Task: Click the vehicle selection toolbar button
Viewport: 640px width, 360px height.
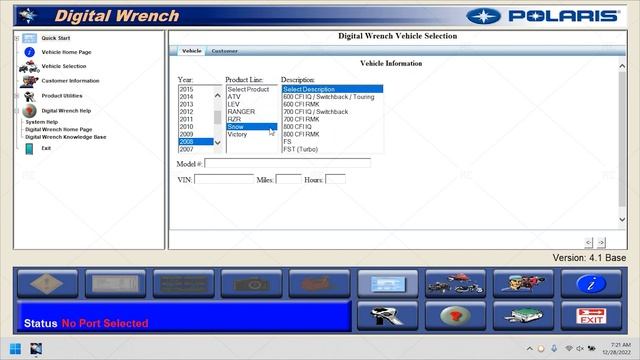Action: pos(456,283)
